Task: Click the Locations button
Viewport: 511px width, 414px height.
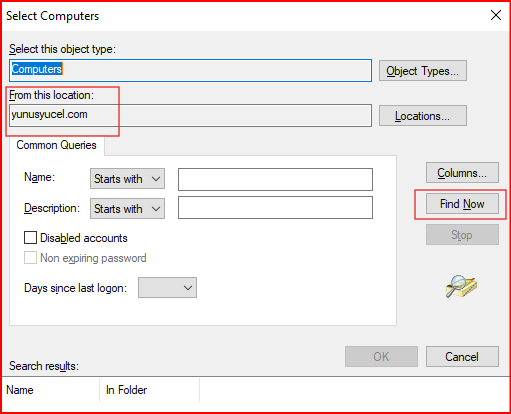Action: click(x=423, y=116)
